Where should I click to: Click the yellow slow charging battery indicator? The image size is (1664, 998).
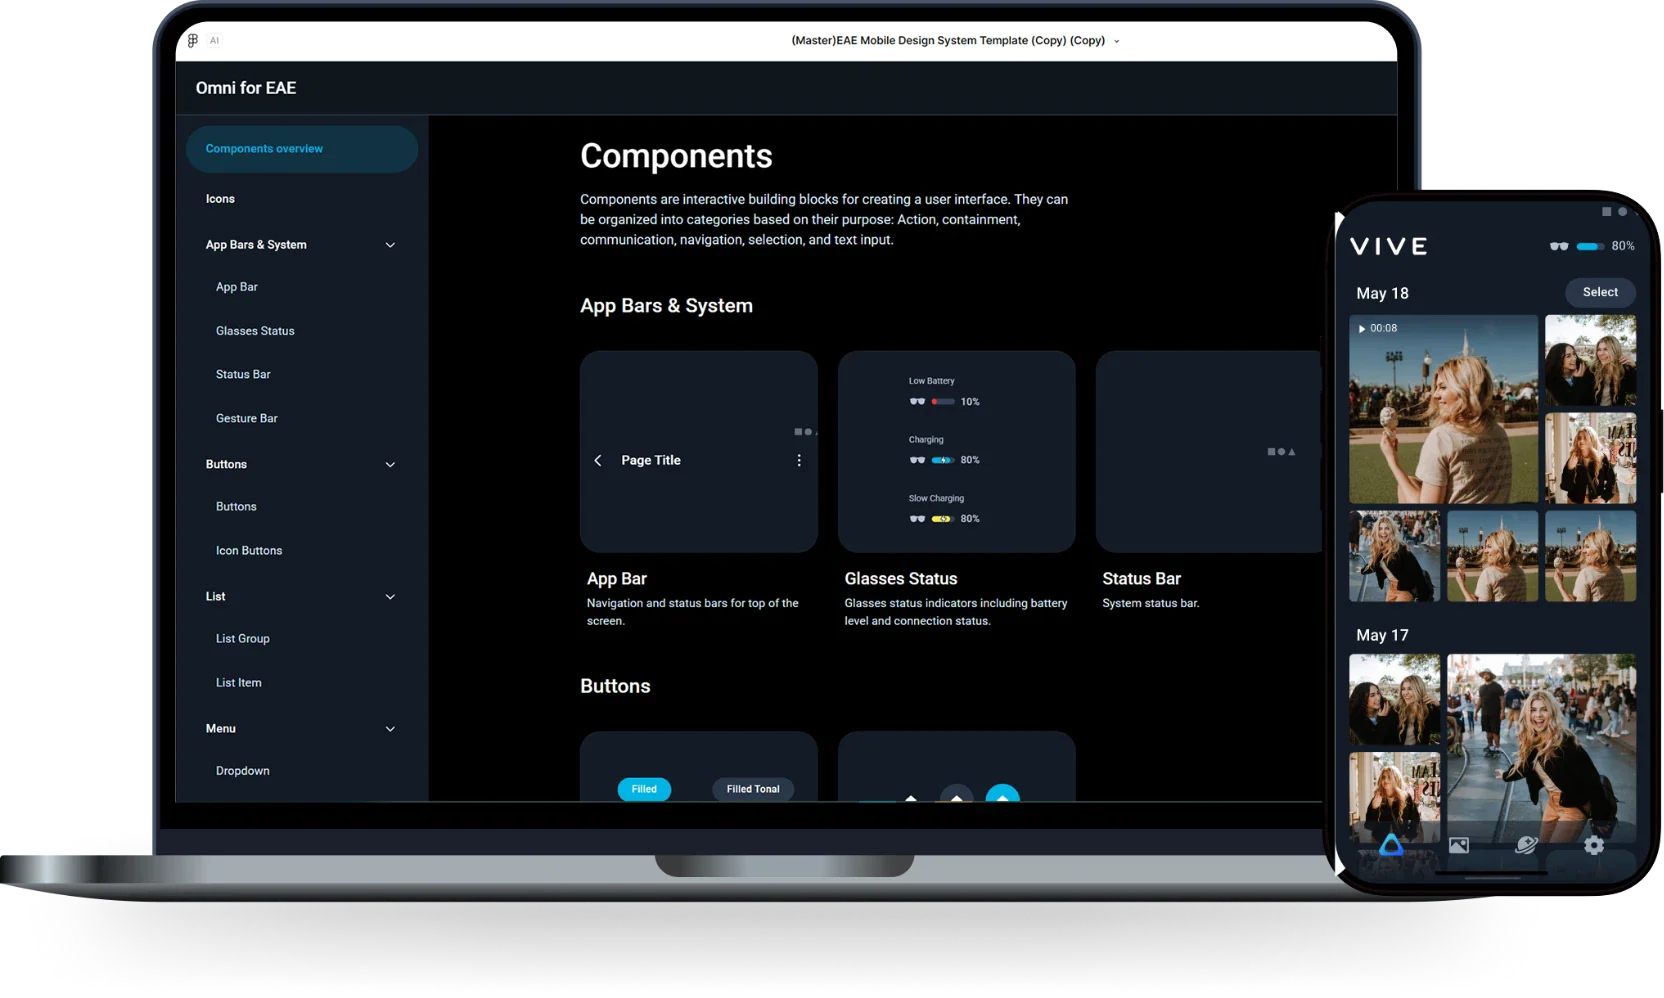tap(943, 519)
